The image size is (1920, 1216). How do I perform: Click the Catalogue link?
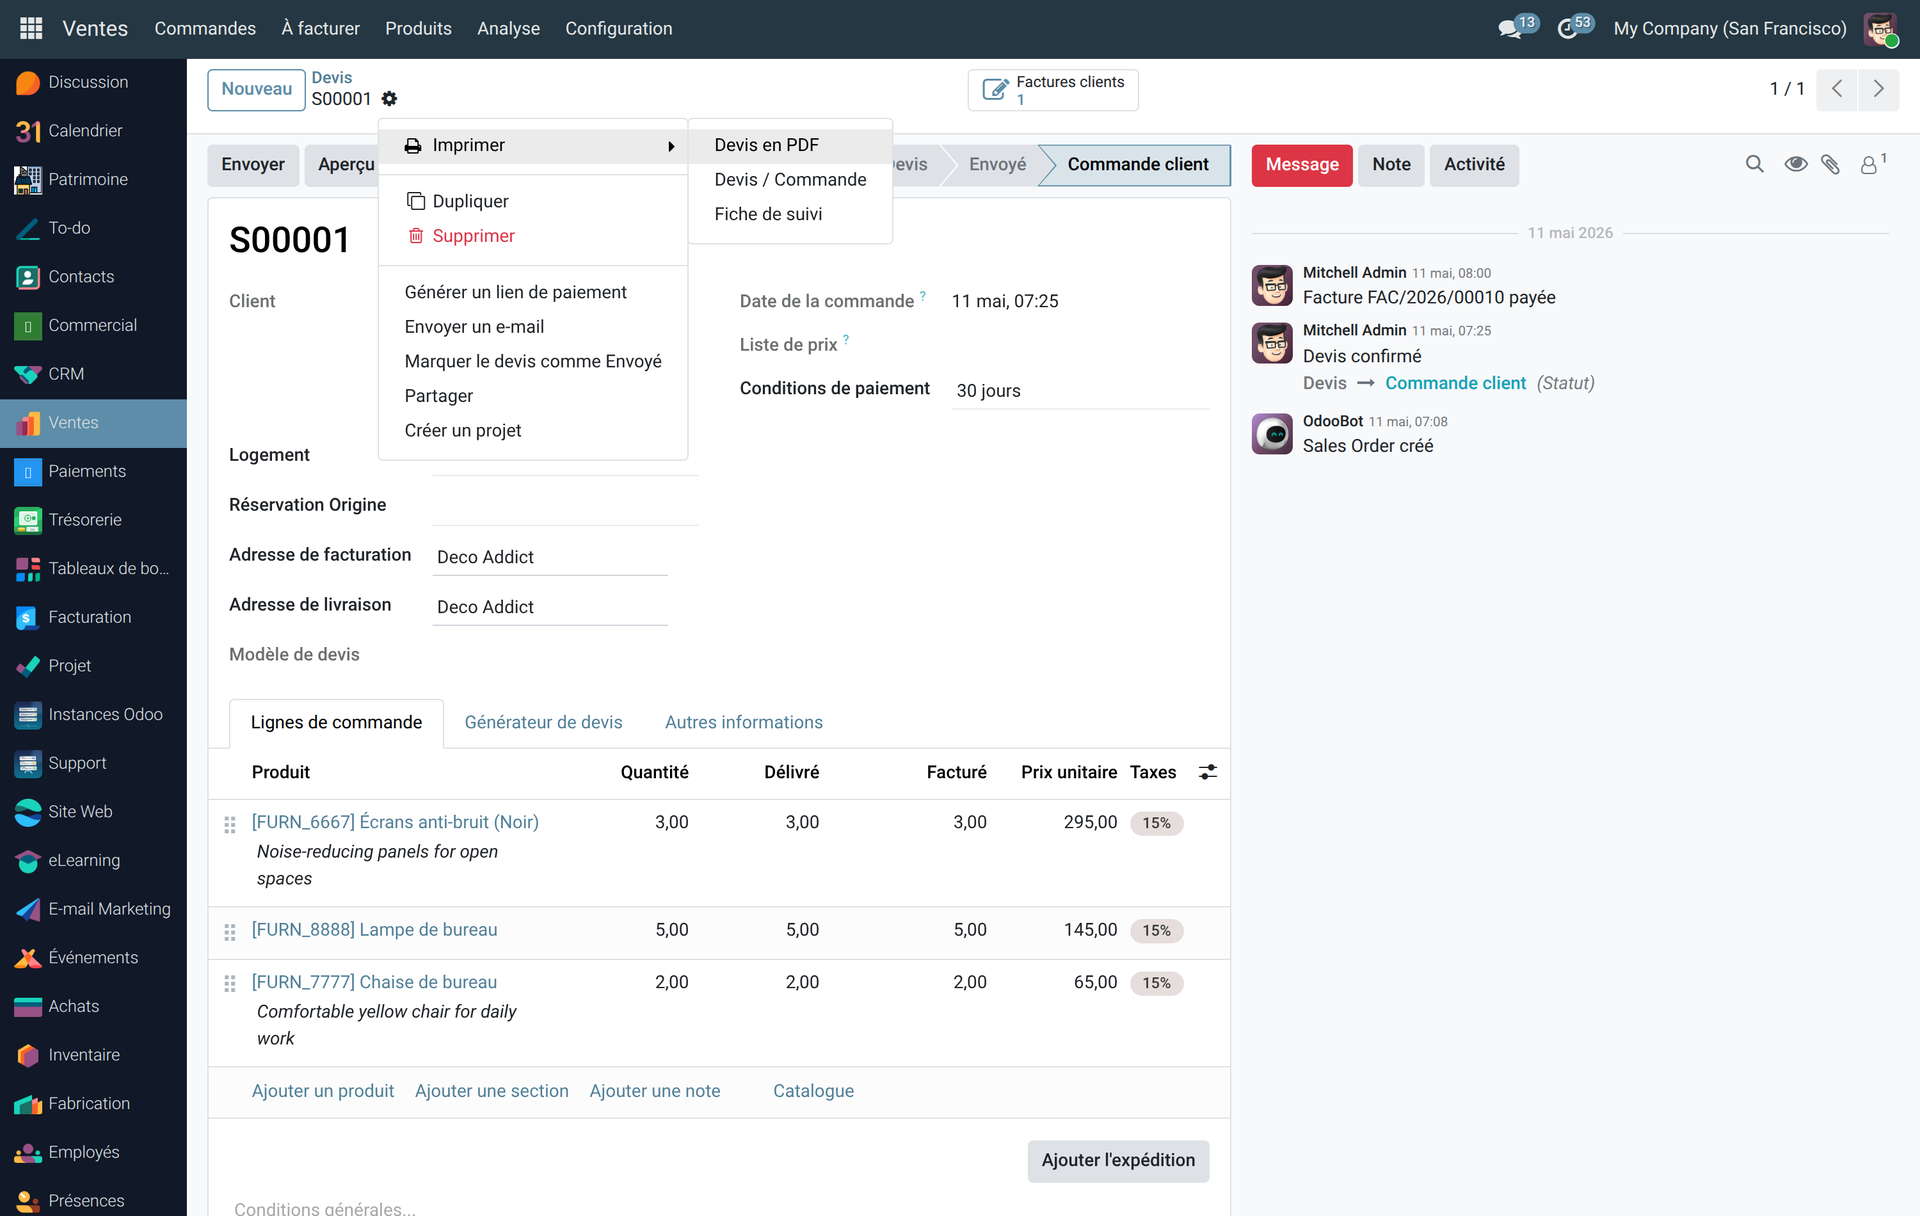(x=813, y=1091)
